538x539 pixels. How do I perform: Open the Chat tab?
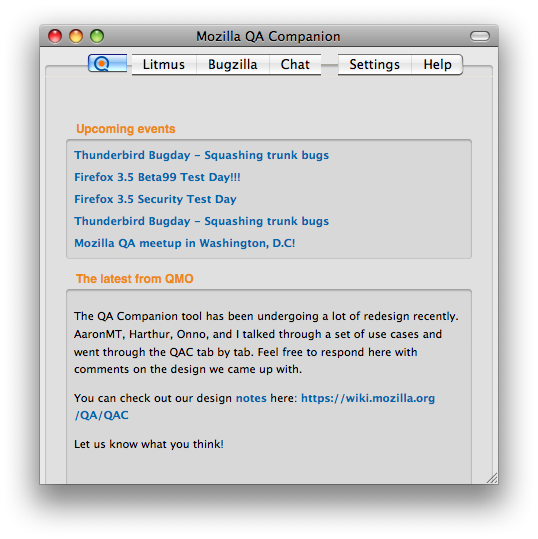pos(295,65)
